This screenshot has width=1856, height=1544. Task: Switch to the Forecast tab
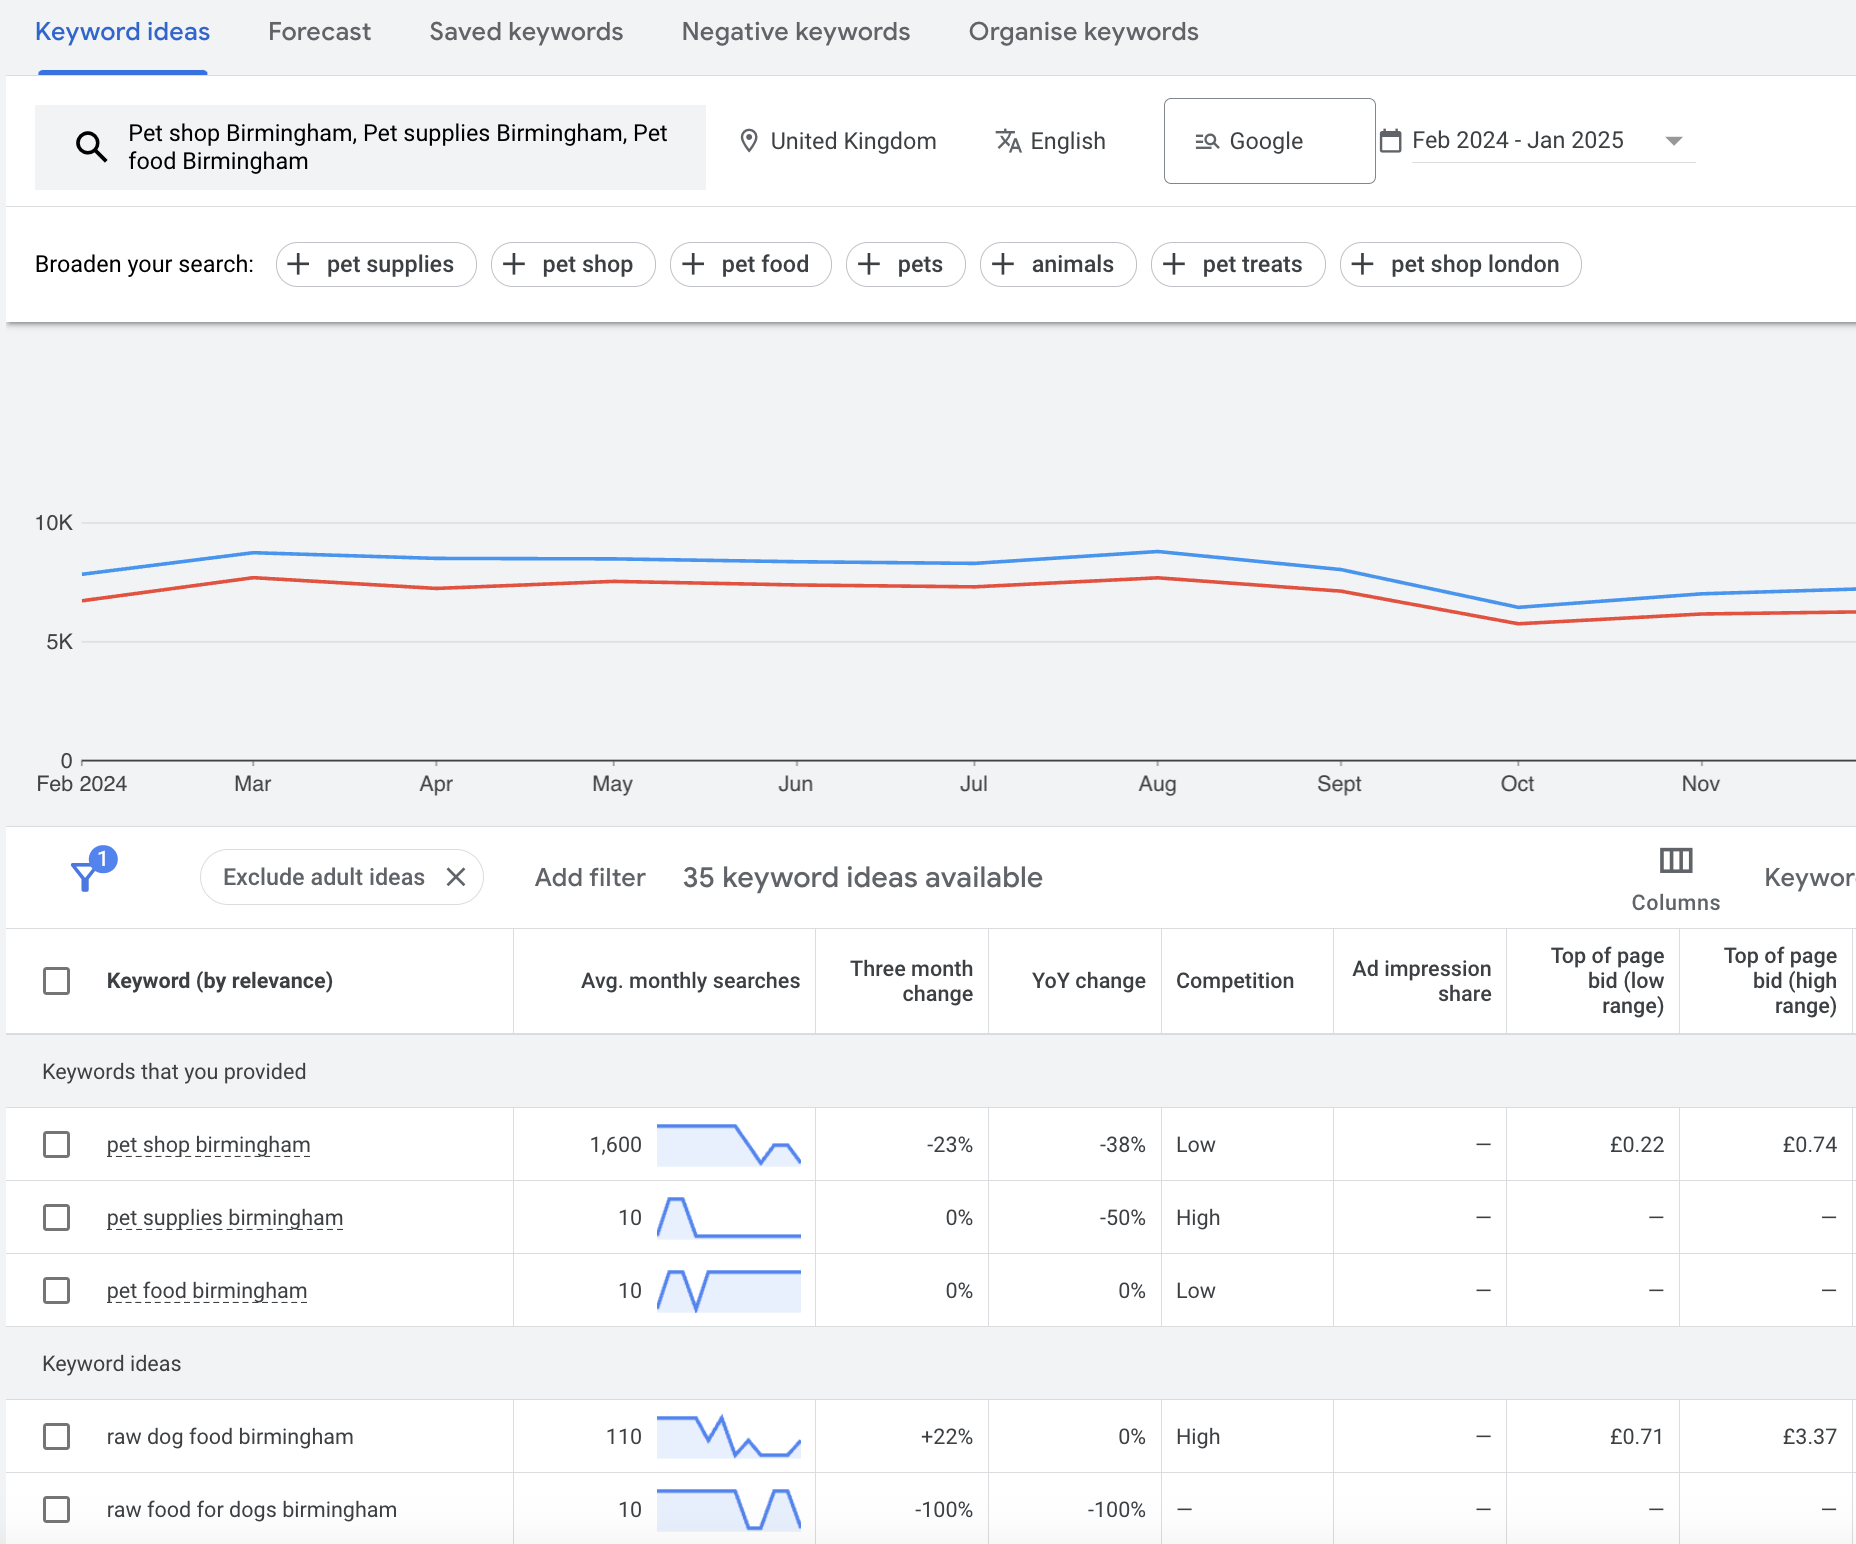[319, 31]
